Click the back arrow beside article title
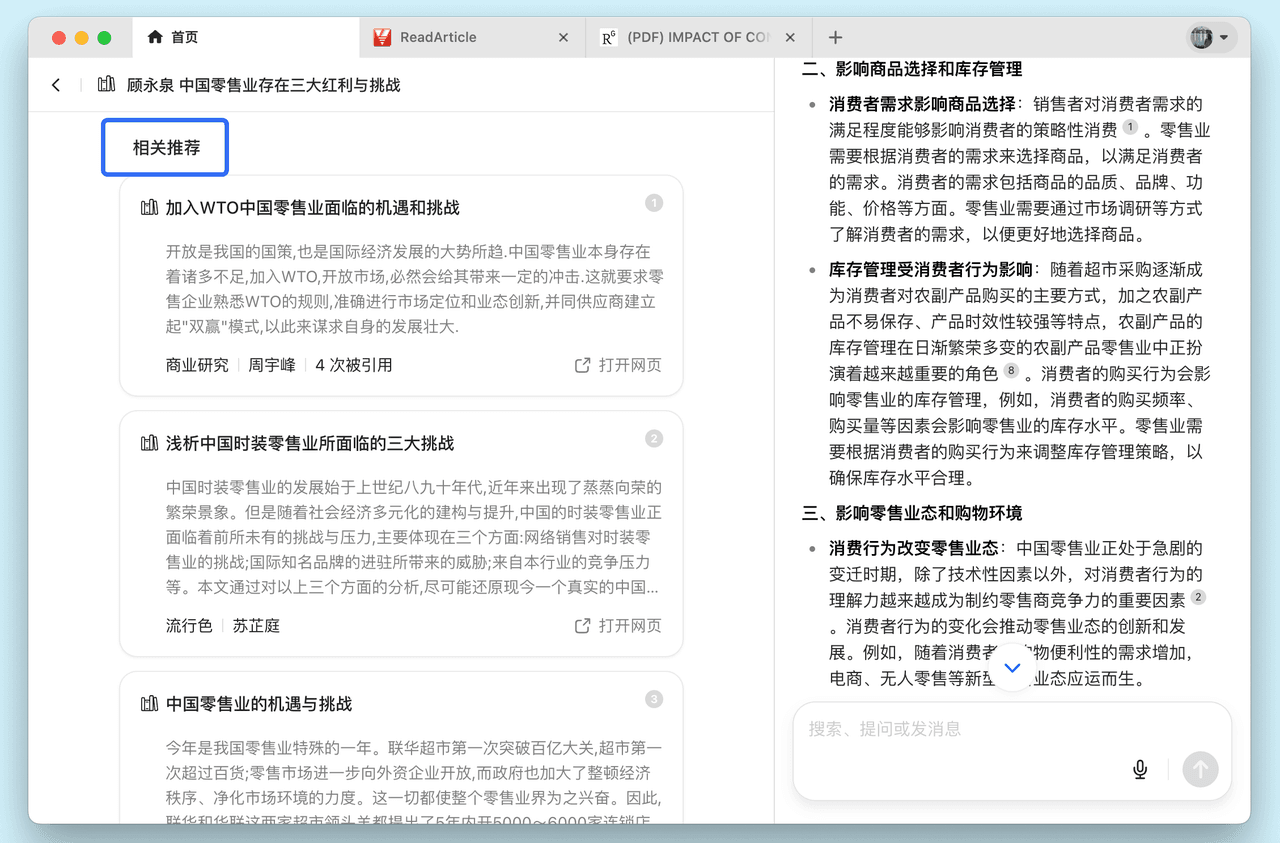The height and width of the screenshot is (843, 1280). (56, 85)
